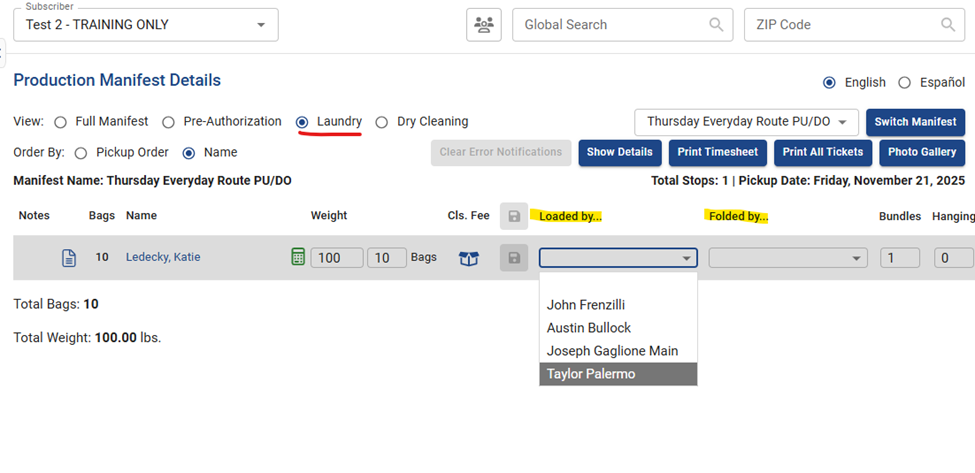Image resolution: width=975 pixels, height=473 pixels.
Task: Click the save icon in Ledecky's row
Action: click(x=514, y=258)
